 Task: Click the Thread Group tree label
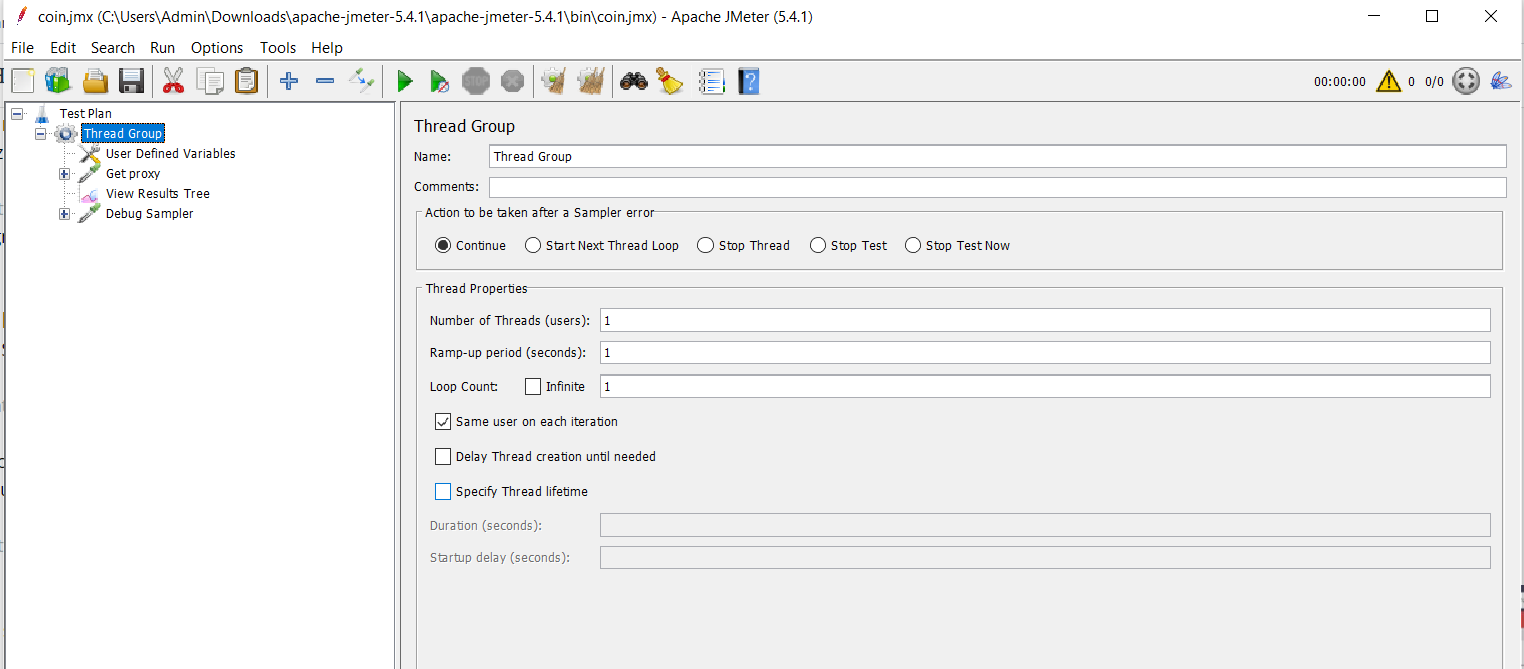(x=123, y=133)
